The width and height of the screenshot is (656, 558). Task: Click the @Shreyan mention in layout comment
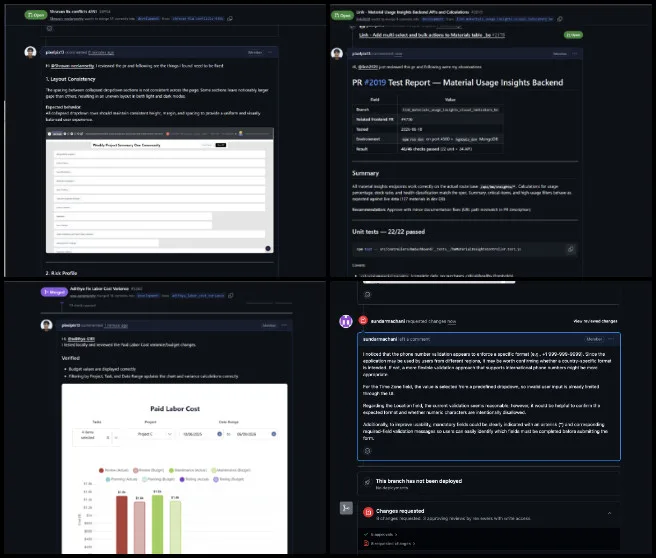[73, 66]
